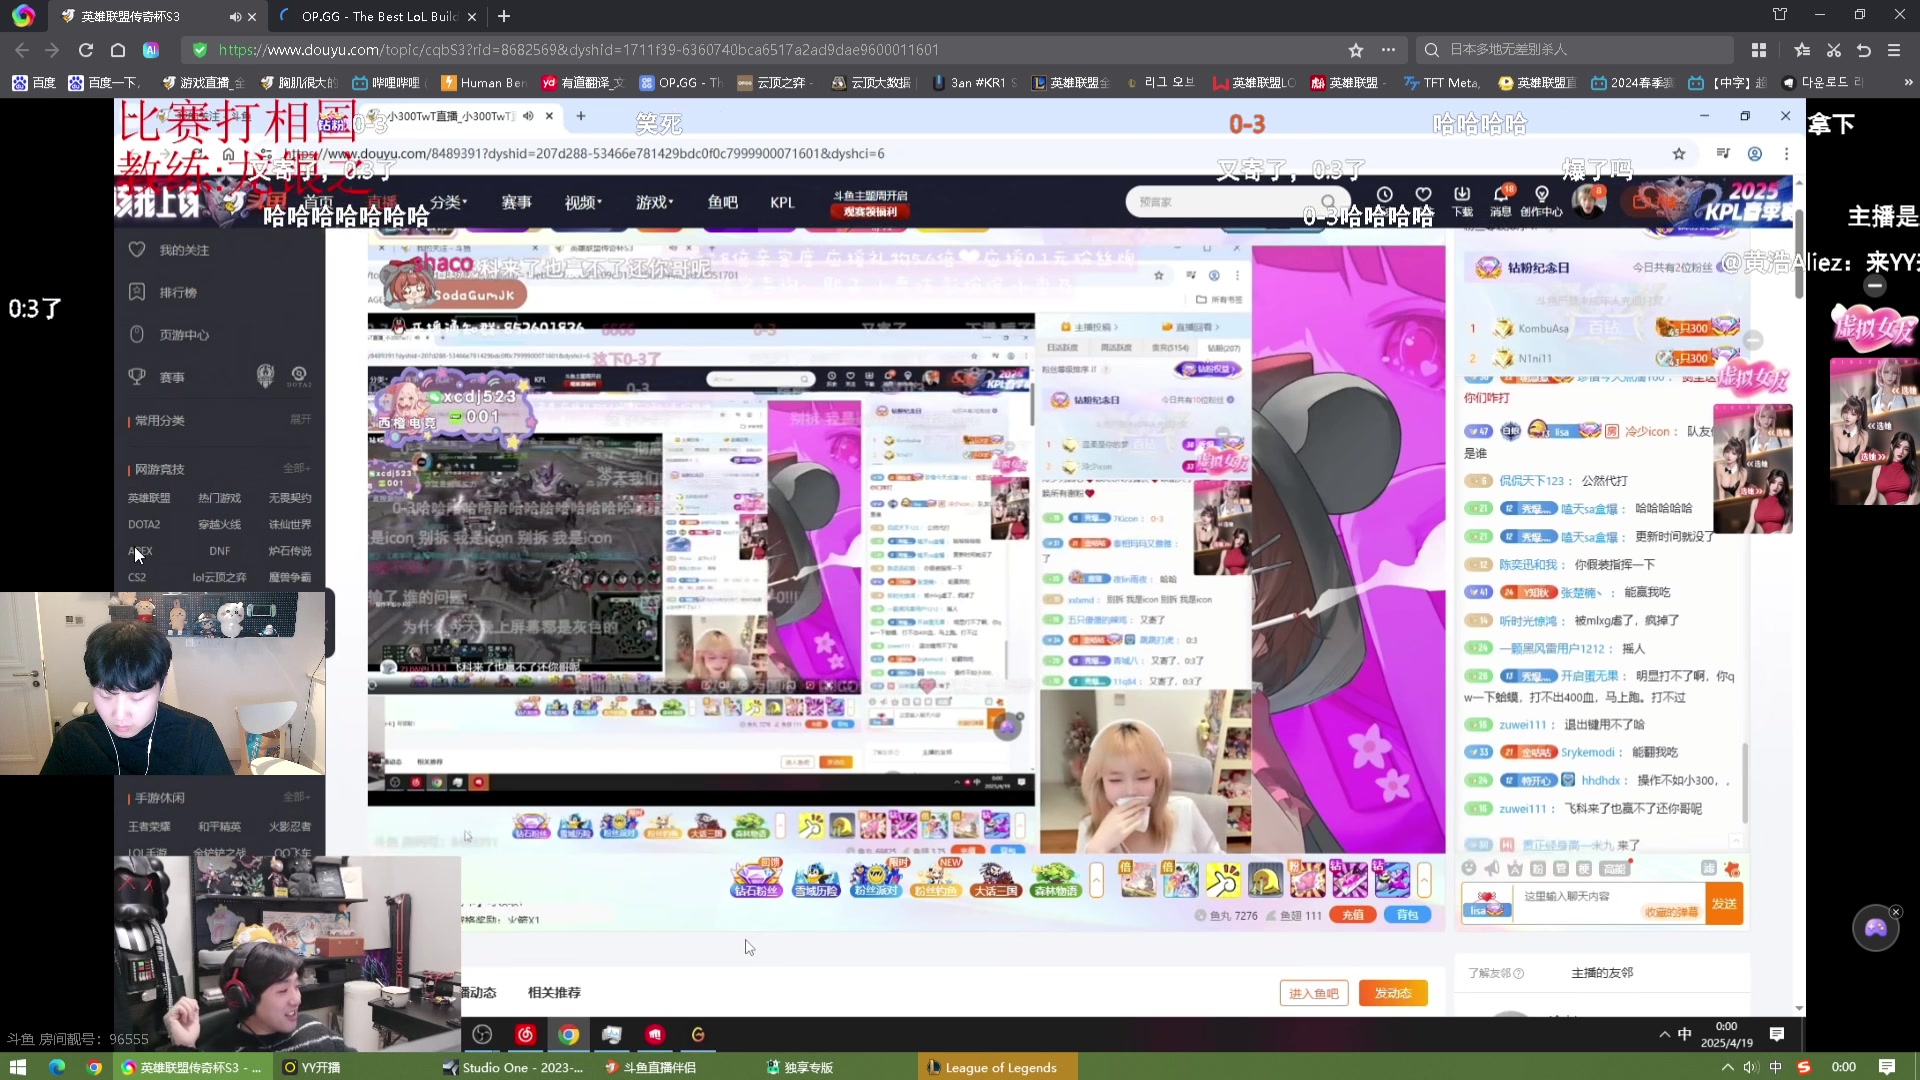Image resolution: width=1920 pixels, height=1080 pixels.
Task: Go to the browser home page
Action: coord(118,50)
